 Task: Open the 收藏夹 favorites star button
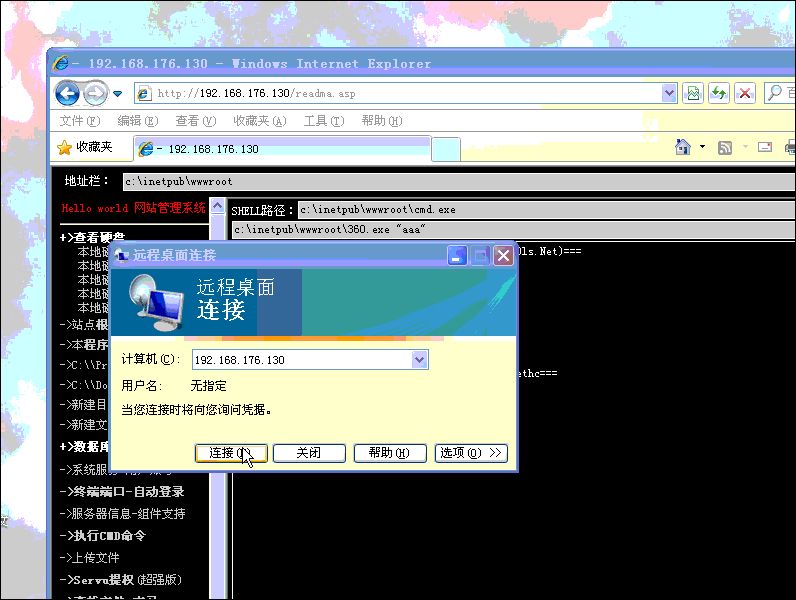[85, 147]
